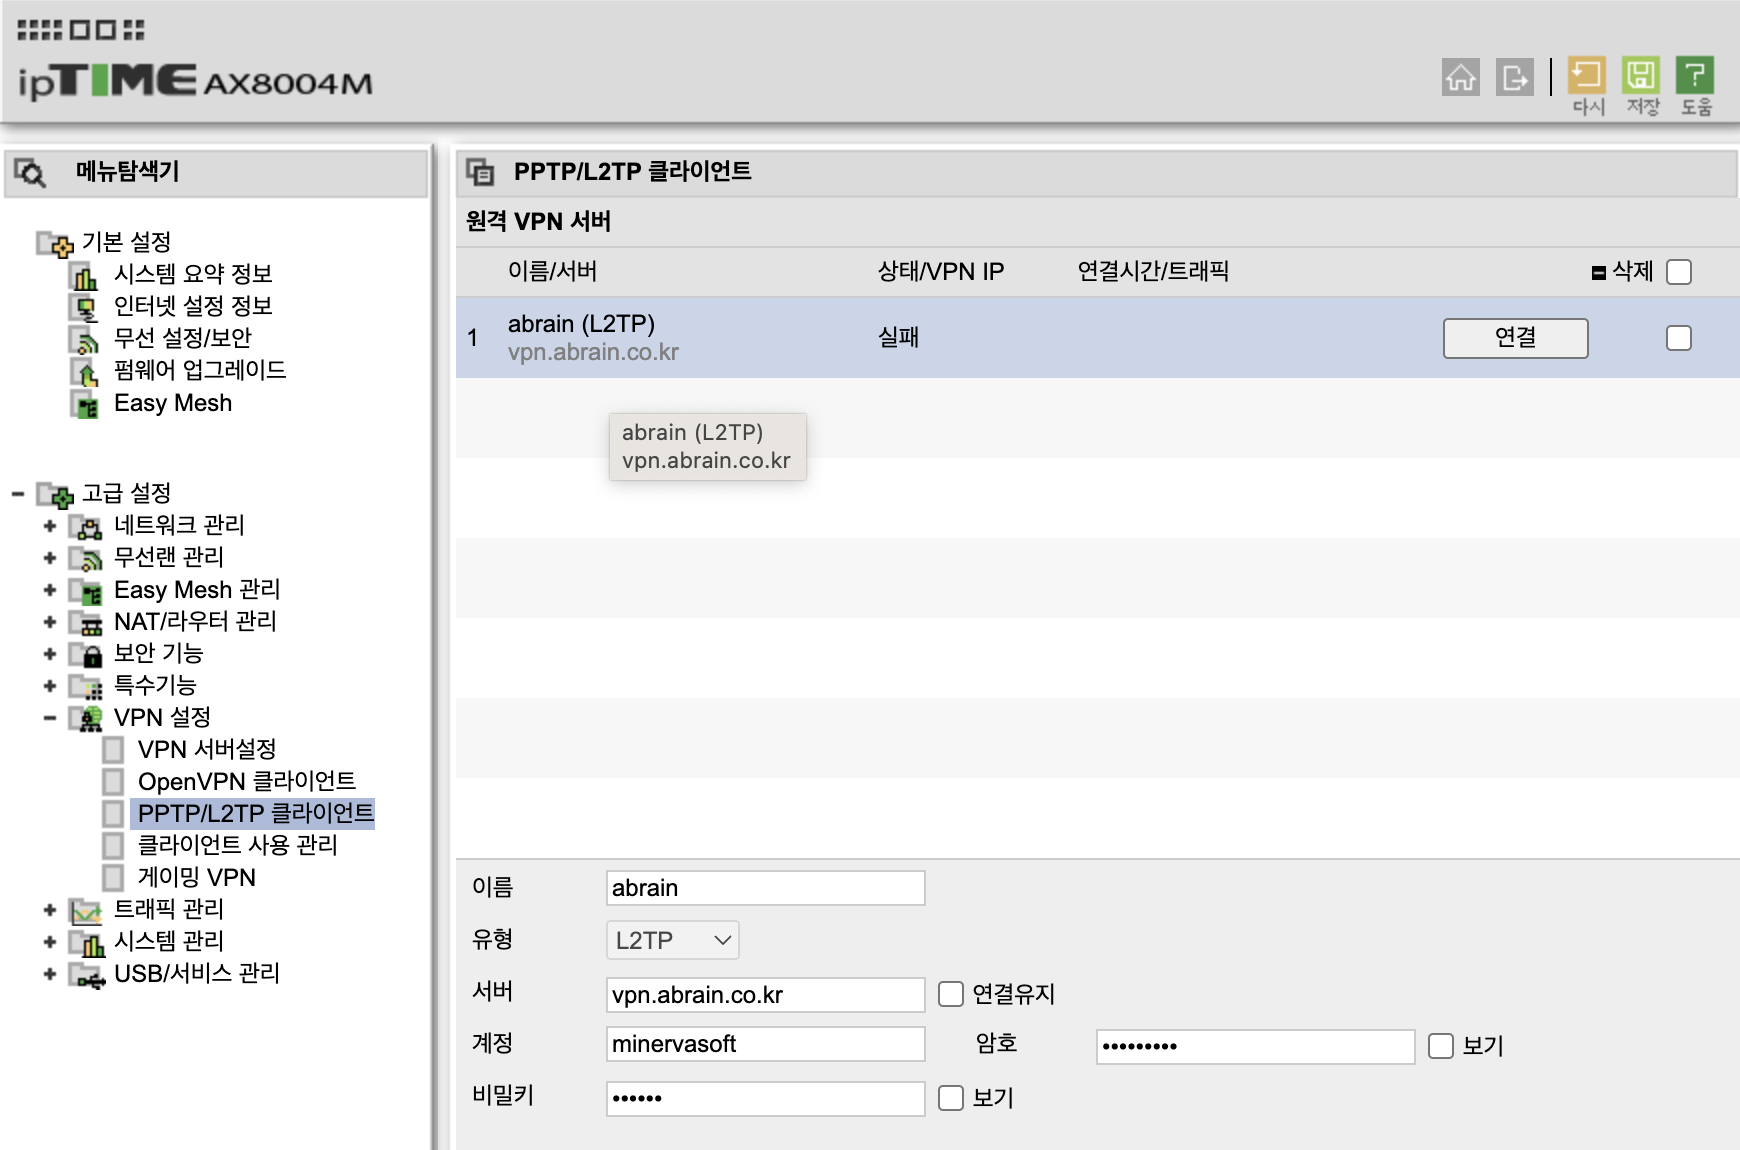The width and height of the screenshot is (1740, 1150).
Task: Tick the abrain row delete checkbox
Action: point(1680,338)
